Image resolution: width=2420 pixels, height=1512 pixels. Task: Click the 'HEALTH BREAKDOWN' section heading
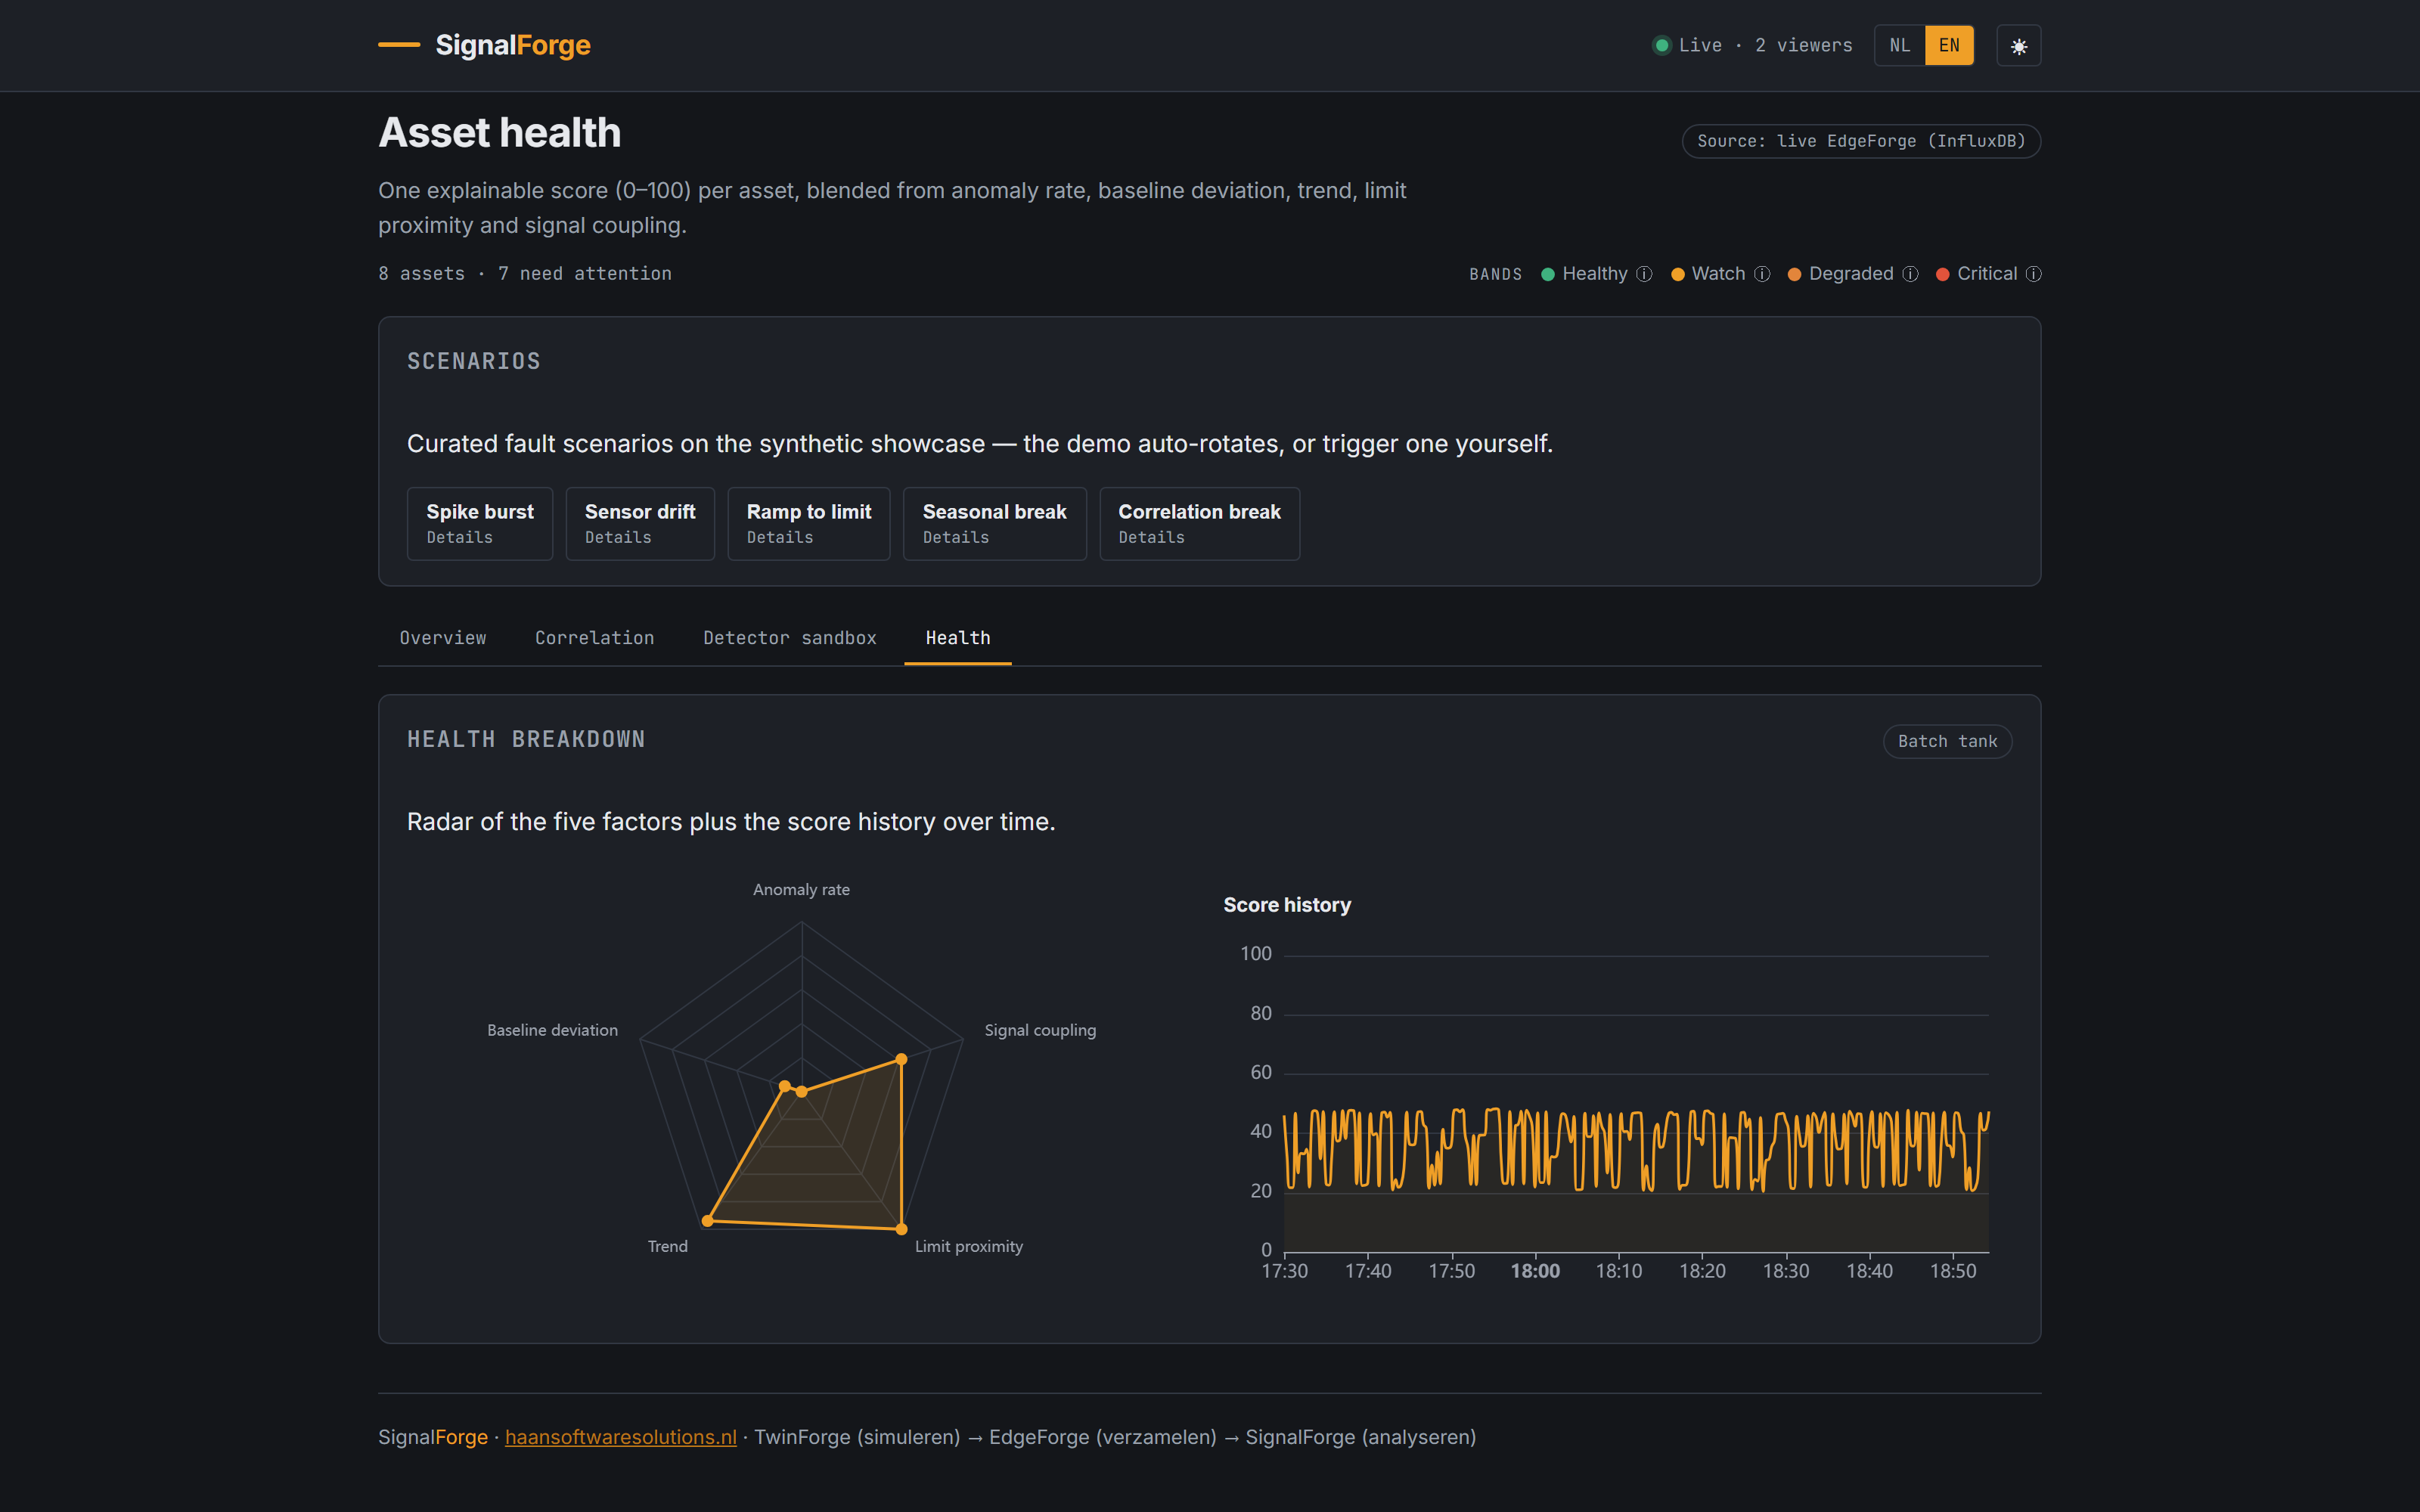point(526,739)
